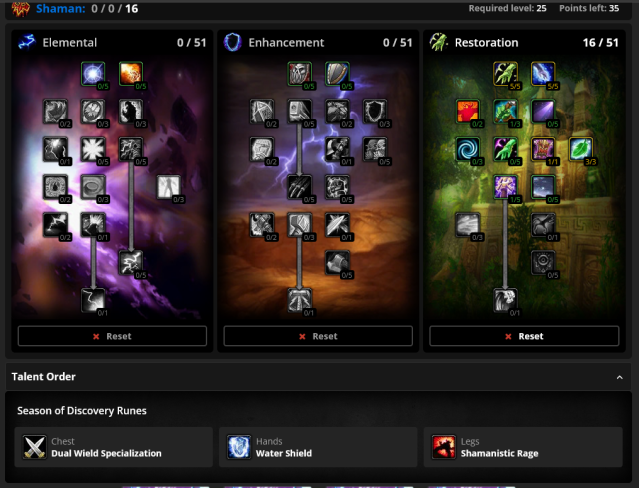
Task: Pick Elemental Fury talent (0/1)
Action: [93, 225]
